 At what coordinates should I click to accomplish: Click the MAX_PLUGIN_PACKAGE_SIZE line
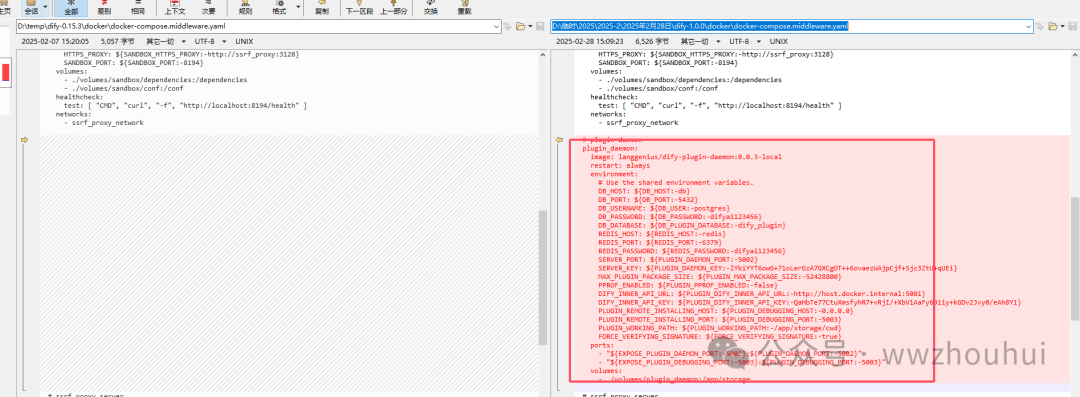pos(720,276)
